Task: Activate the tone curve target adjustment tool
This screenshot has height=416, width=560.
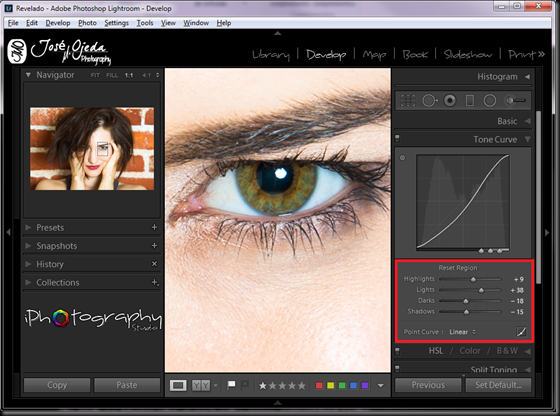Action: point(402,157)
